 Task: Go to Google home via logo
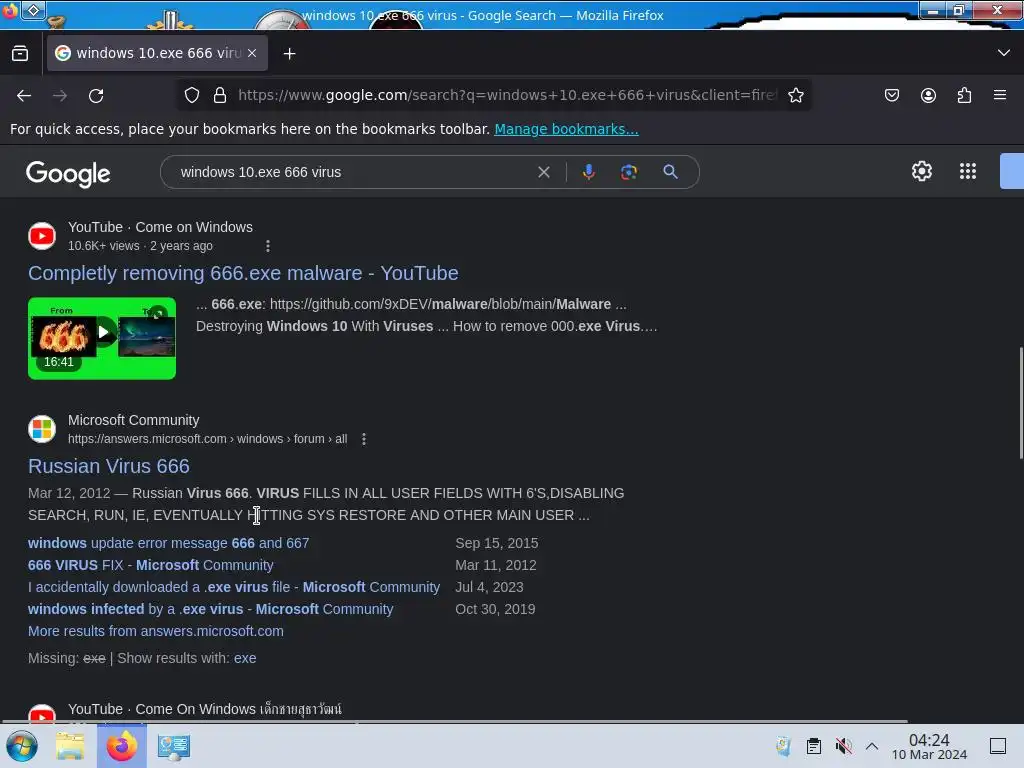pyautogui.click(x=68, y=174)
